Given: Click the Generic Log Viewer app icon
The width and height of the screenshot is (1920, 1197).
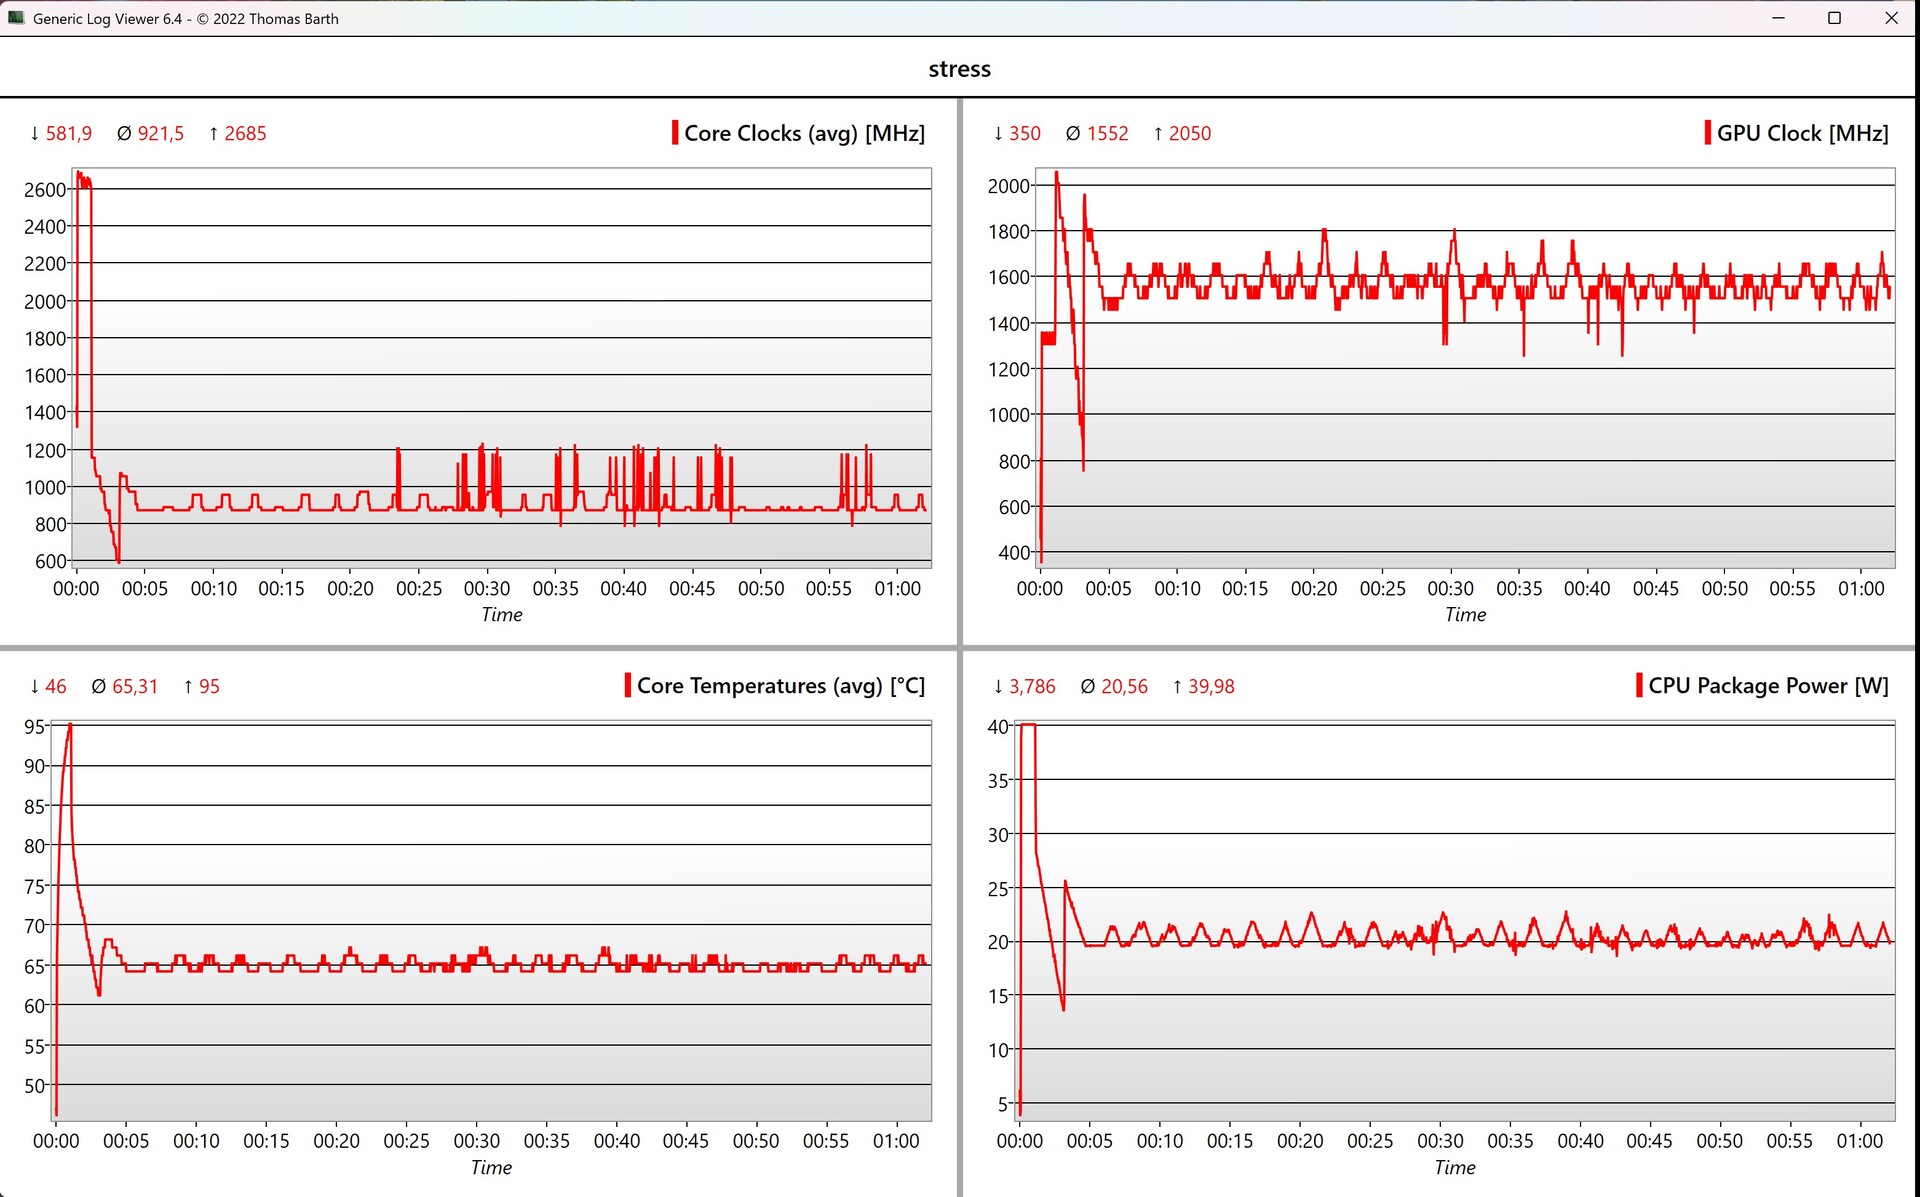Looking at the screenshot, I should point(16,18).
